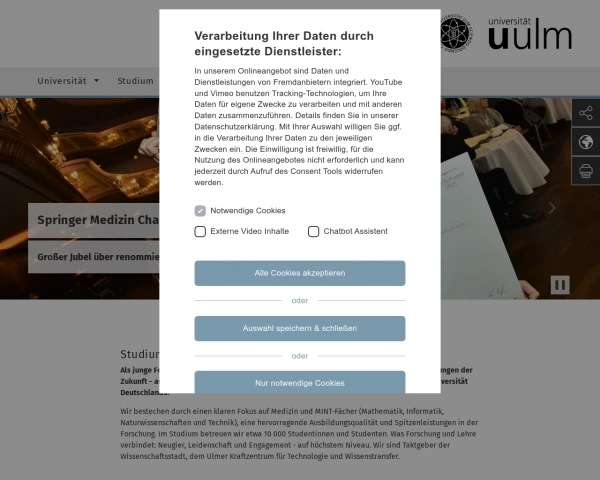Click the printer icon
600x480 pixels.
tap(586, 171)
